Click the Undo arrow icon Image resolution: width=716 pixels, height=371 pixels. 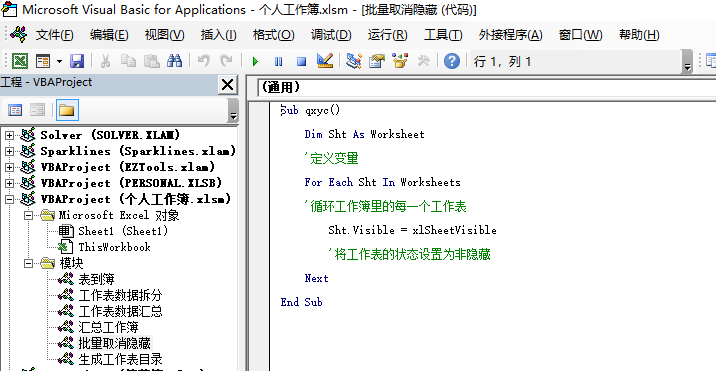204,61
